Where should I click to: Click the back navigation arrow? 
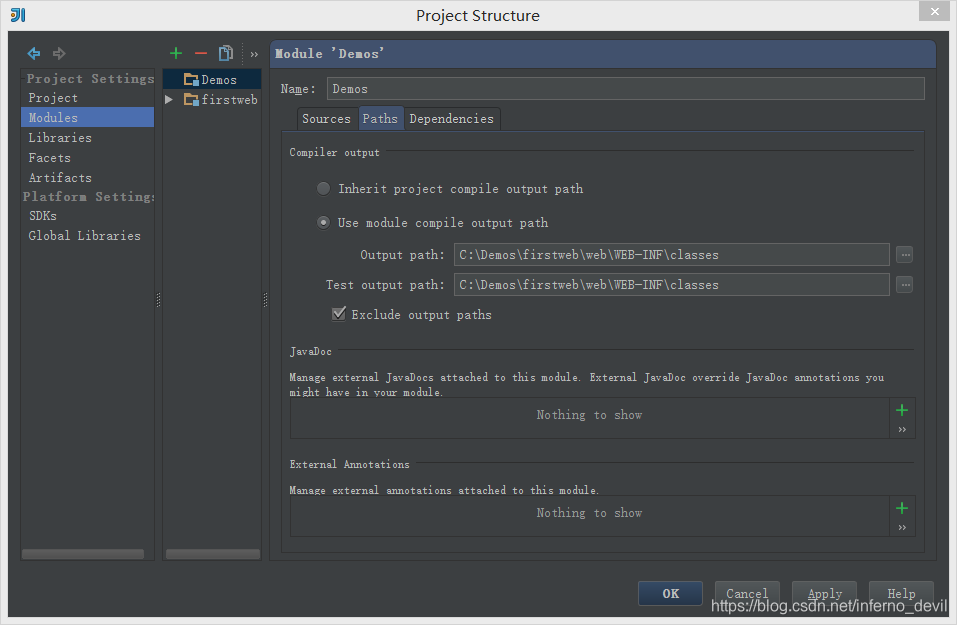coord(34,54)
